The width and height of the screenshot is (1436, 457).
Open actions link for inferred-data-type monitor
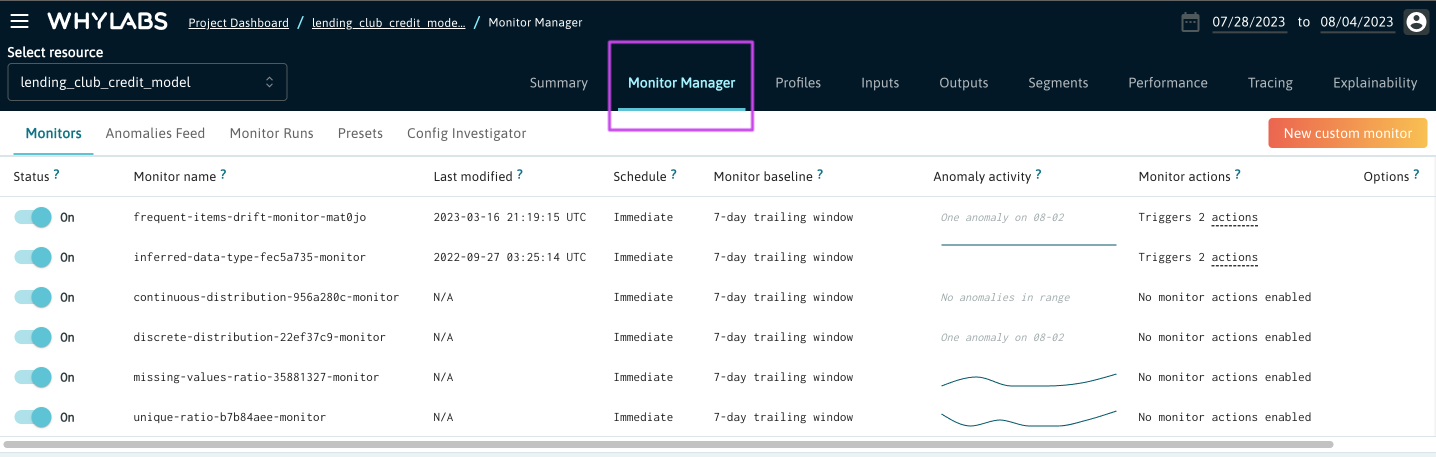pos(1234,257)
